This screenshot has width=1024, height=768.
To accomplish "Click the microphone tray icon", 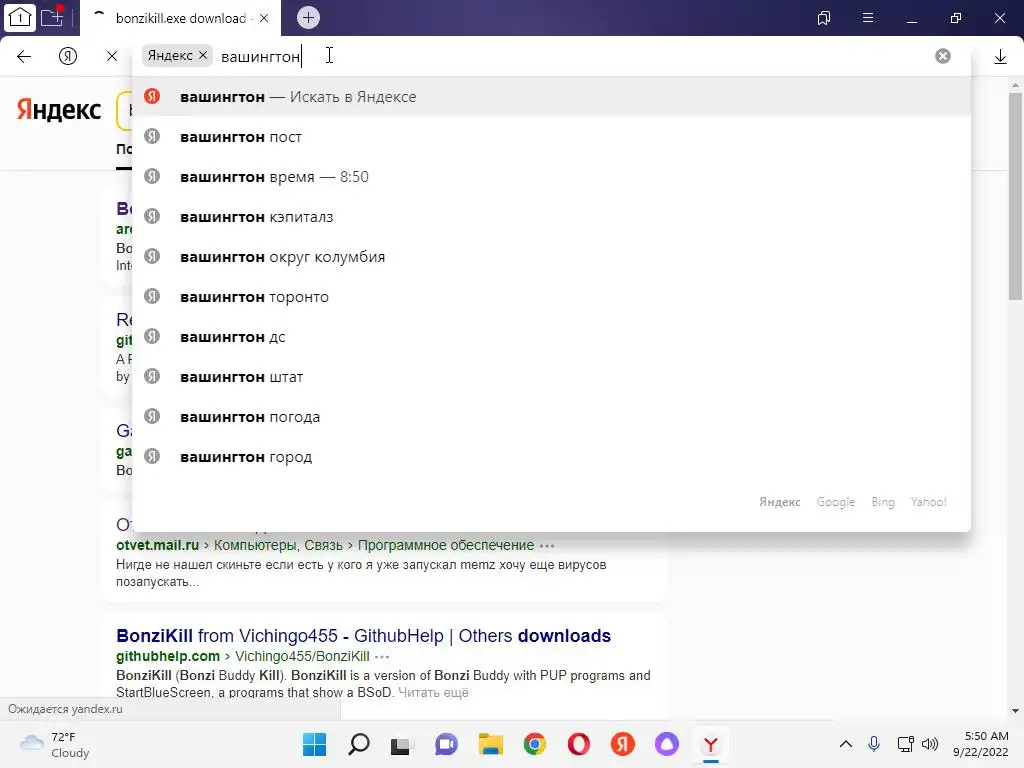I will click(x=874, y=744).
